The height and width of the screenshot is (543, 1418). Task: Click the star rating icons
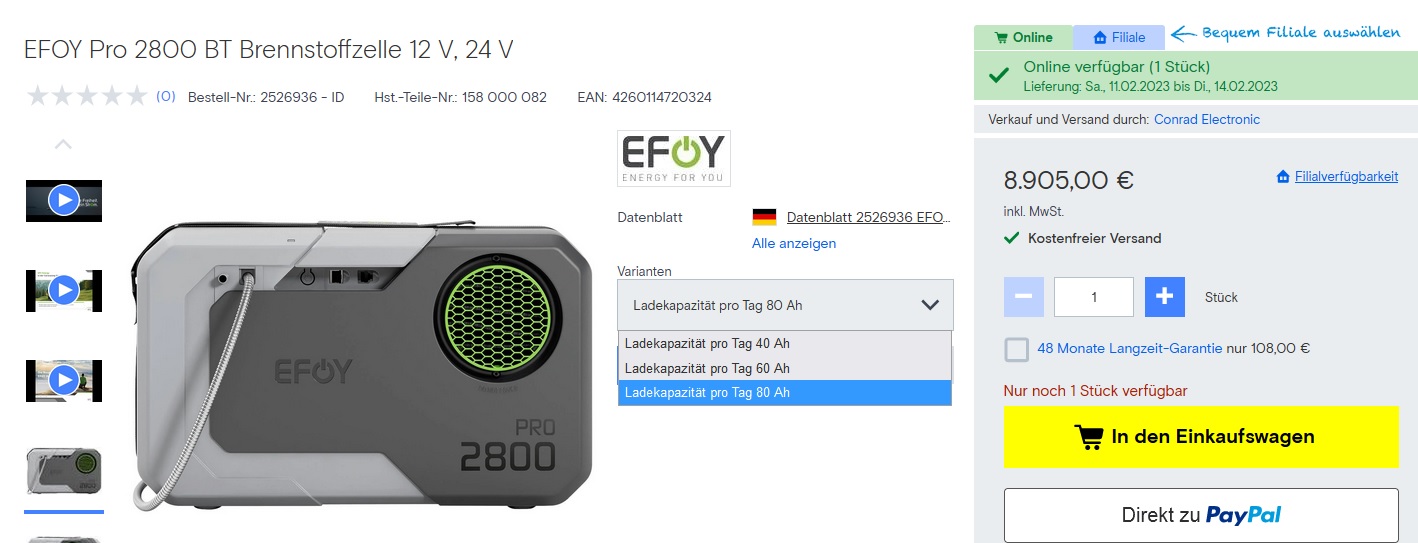pyautogui.click(x=87, y=97)
